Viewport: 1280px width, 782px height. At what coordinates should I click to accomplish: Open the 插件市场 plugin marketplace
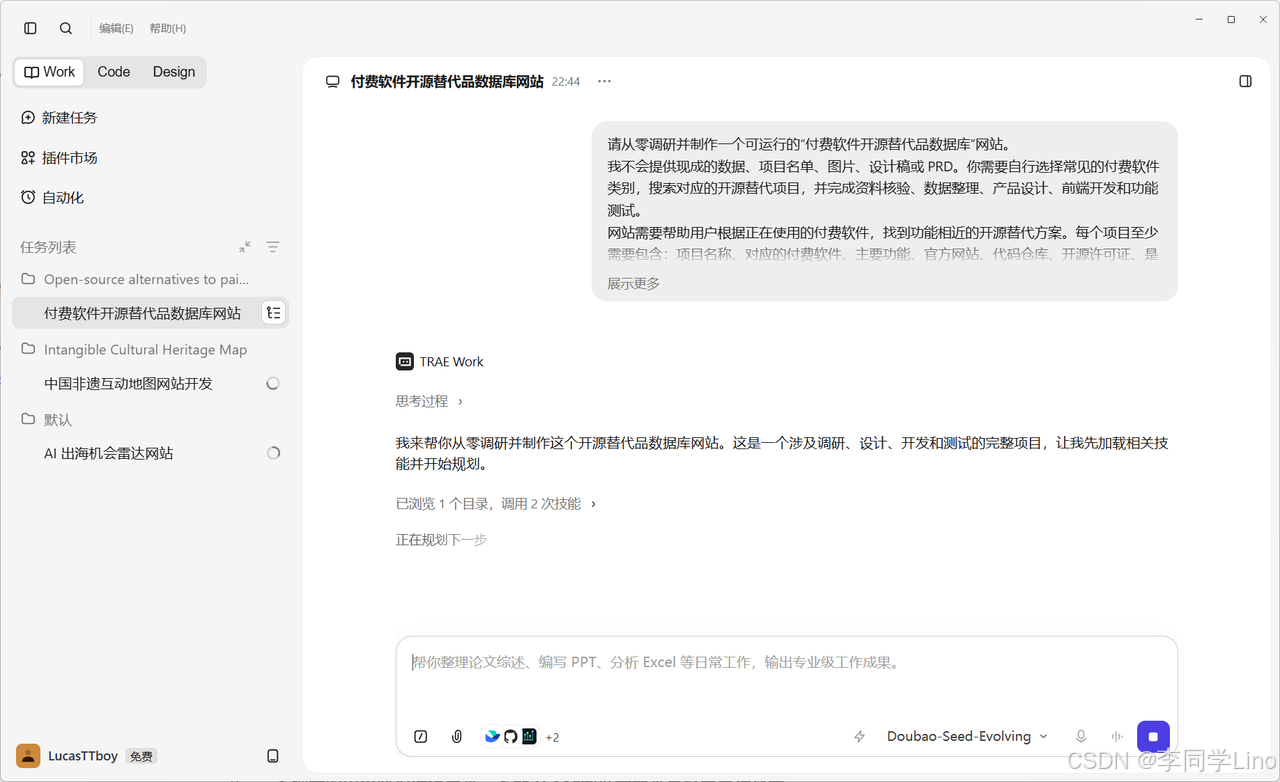(x=59, y=158)
